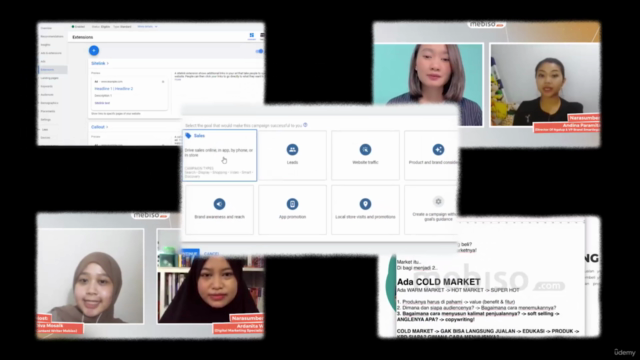Click the Extensions page heading
The image size is (640, 360).
(83, 37)
